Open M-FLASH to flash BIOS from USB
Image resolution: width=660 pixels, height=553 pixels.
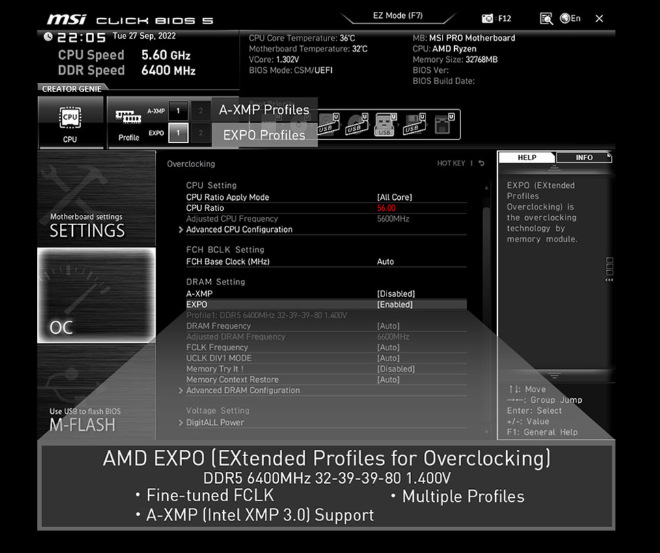(x=96, y=392)
